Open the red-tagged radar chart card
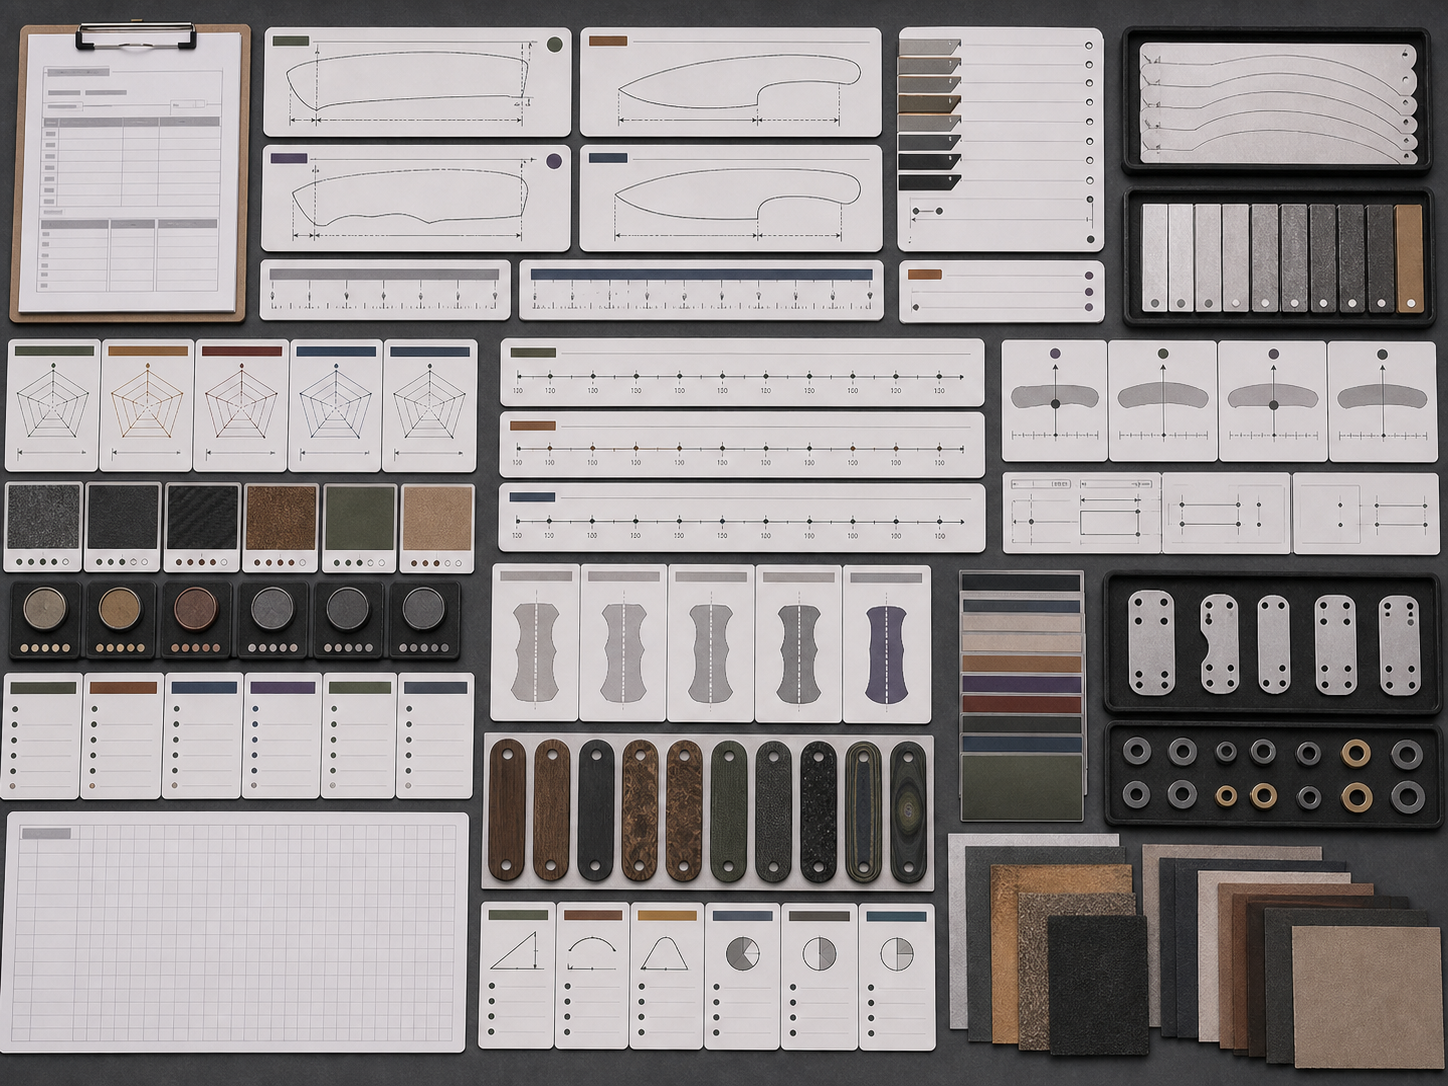 (x=241, y=405)
